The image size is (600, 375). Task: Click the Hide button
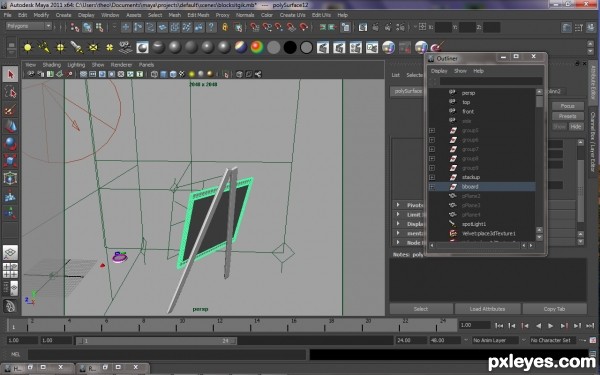pyautogui.click(x=576, y=127)
